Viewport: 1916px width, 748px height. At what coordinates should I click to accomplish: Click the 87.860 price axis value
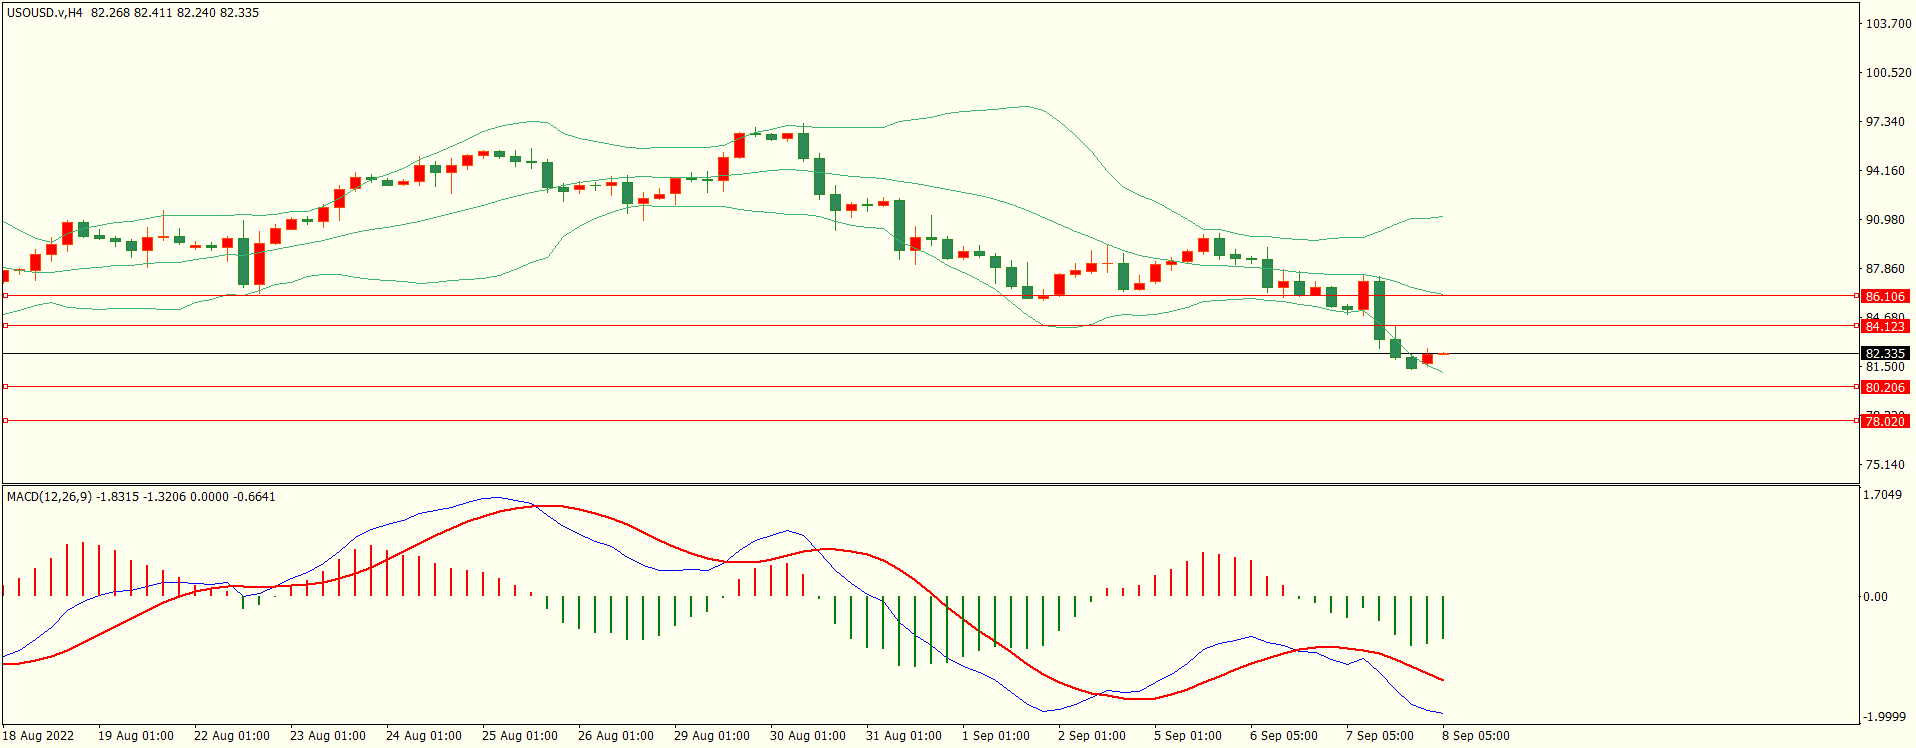1885,268
